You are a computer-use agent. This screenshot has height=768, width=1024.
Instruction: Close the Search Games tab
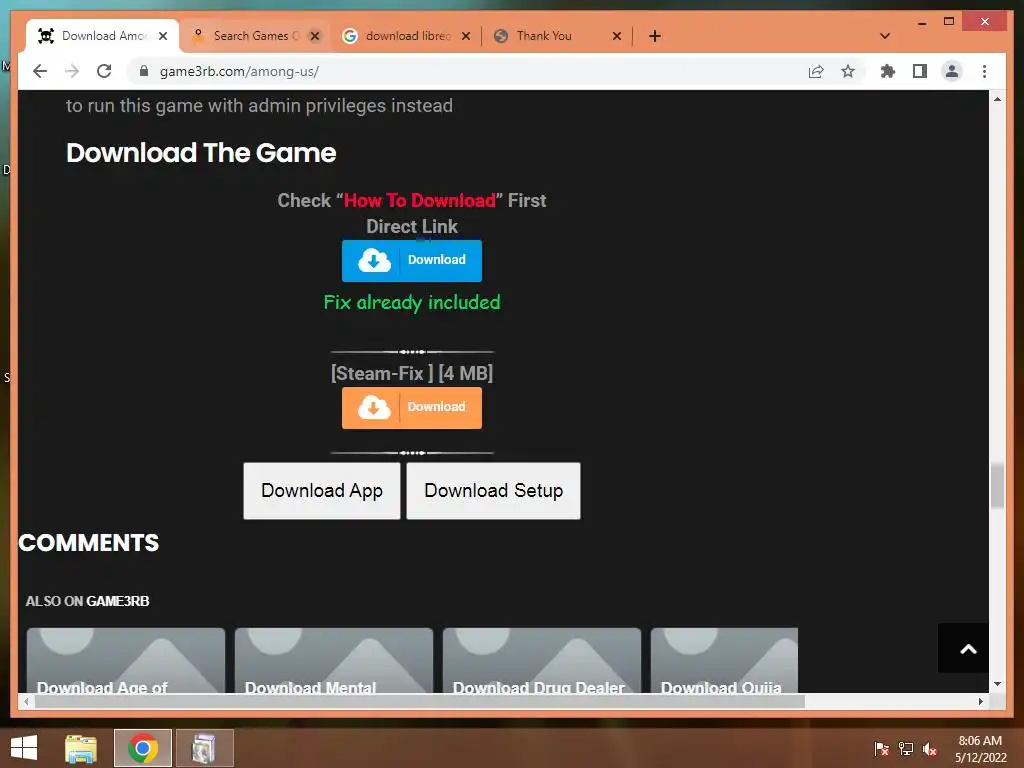[x=315, y=36]
